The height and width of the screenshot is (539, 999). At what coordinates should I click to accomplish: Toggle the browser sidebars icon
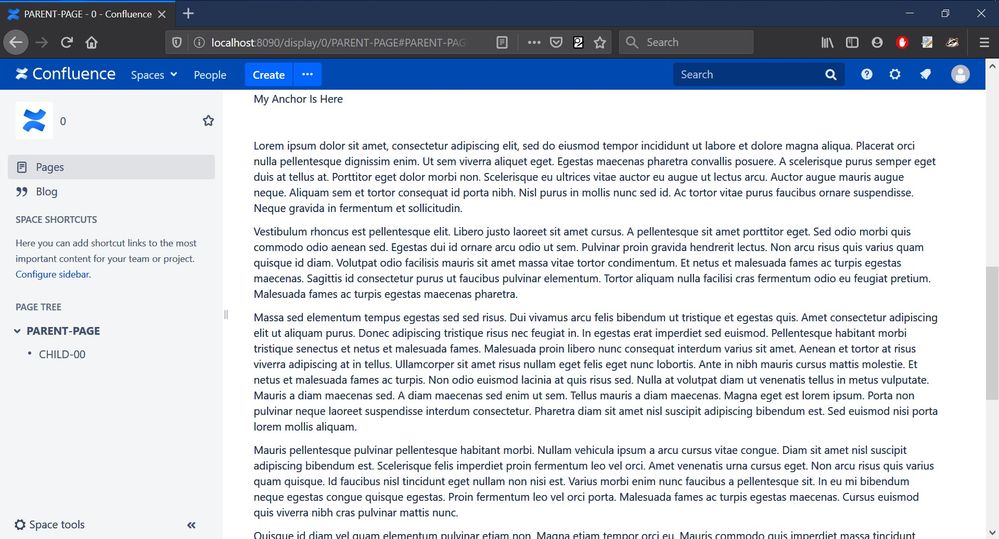852,42
